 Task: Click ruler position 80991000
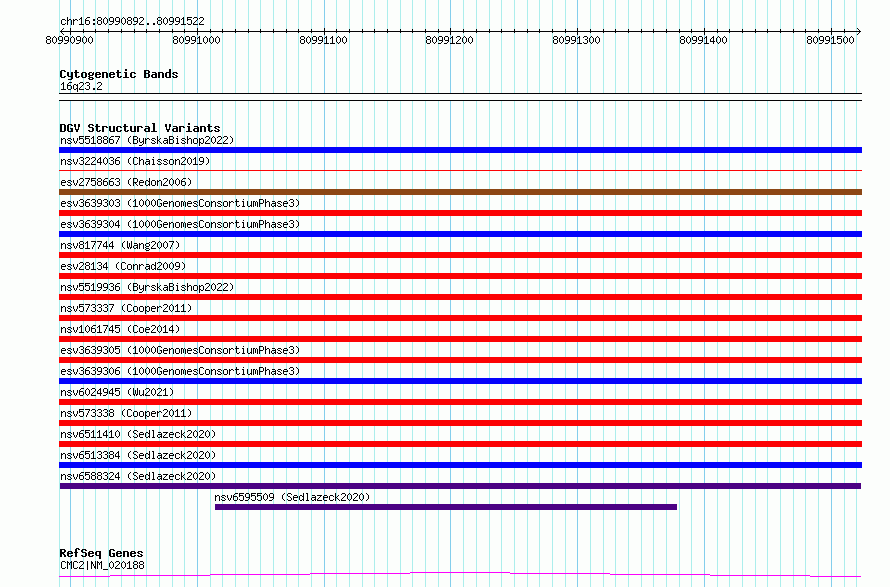point(196,40)
